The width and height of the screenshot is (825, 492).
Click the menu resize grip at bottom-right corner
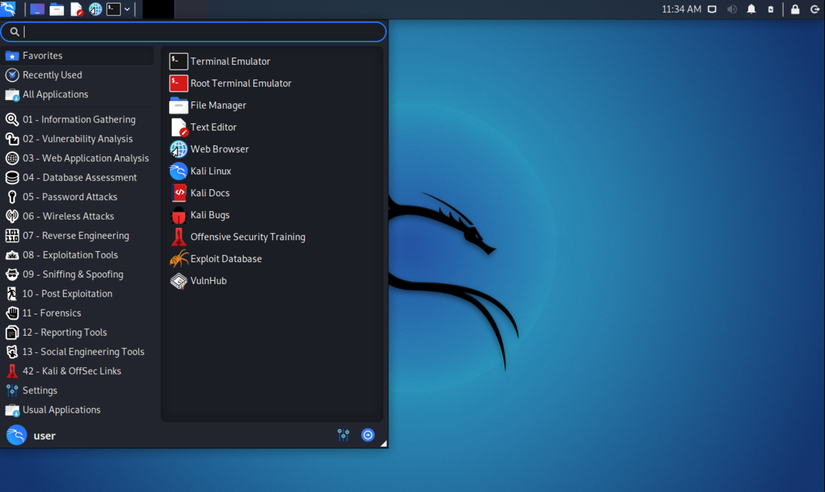pyautogui.click(x=384, y=444)
